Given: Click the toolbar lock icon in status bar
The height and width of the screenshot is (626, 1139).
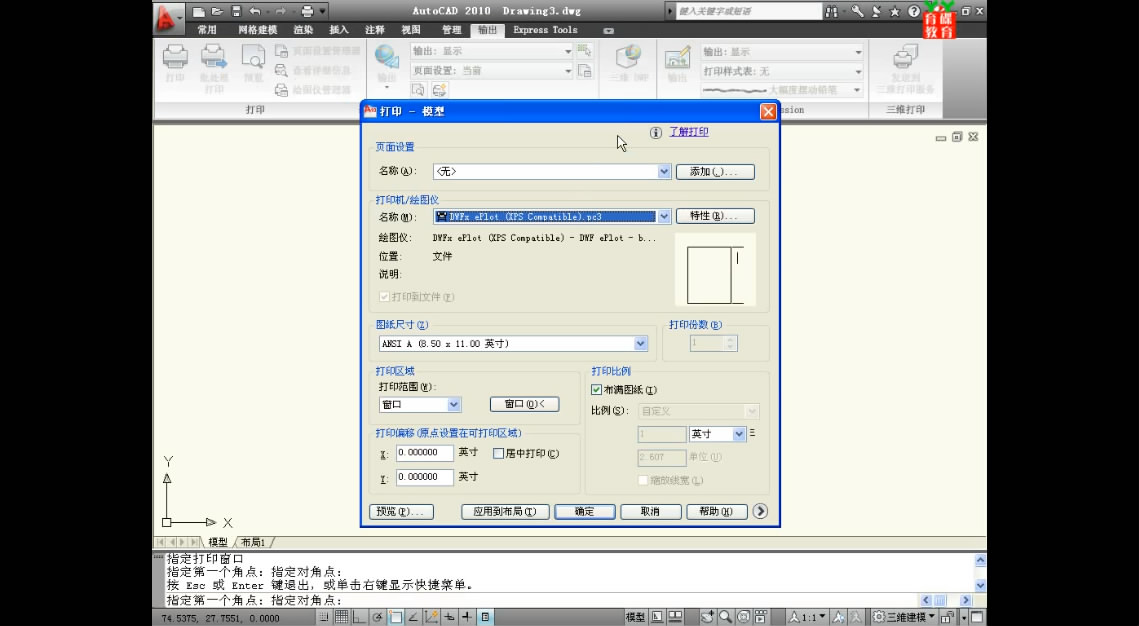Looking at the screenshot, I should point(947,617).
